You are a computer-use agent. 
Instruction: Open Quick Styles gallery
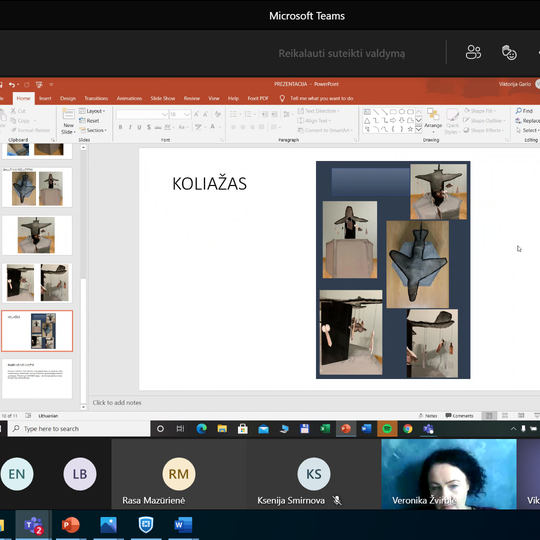[452, 121]
